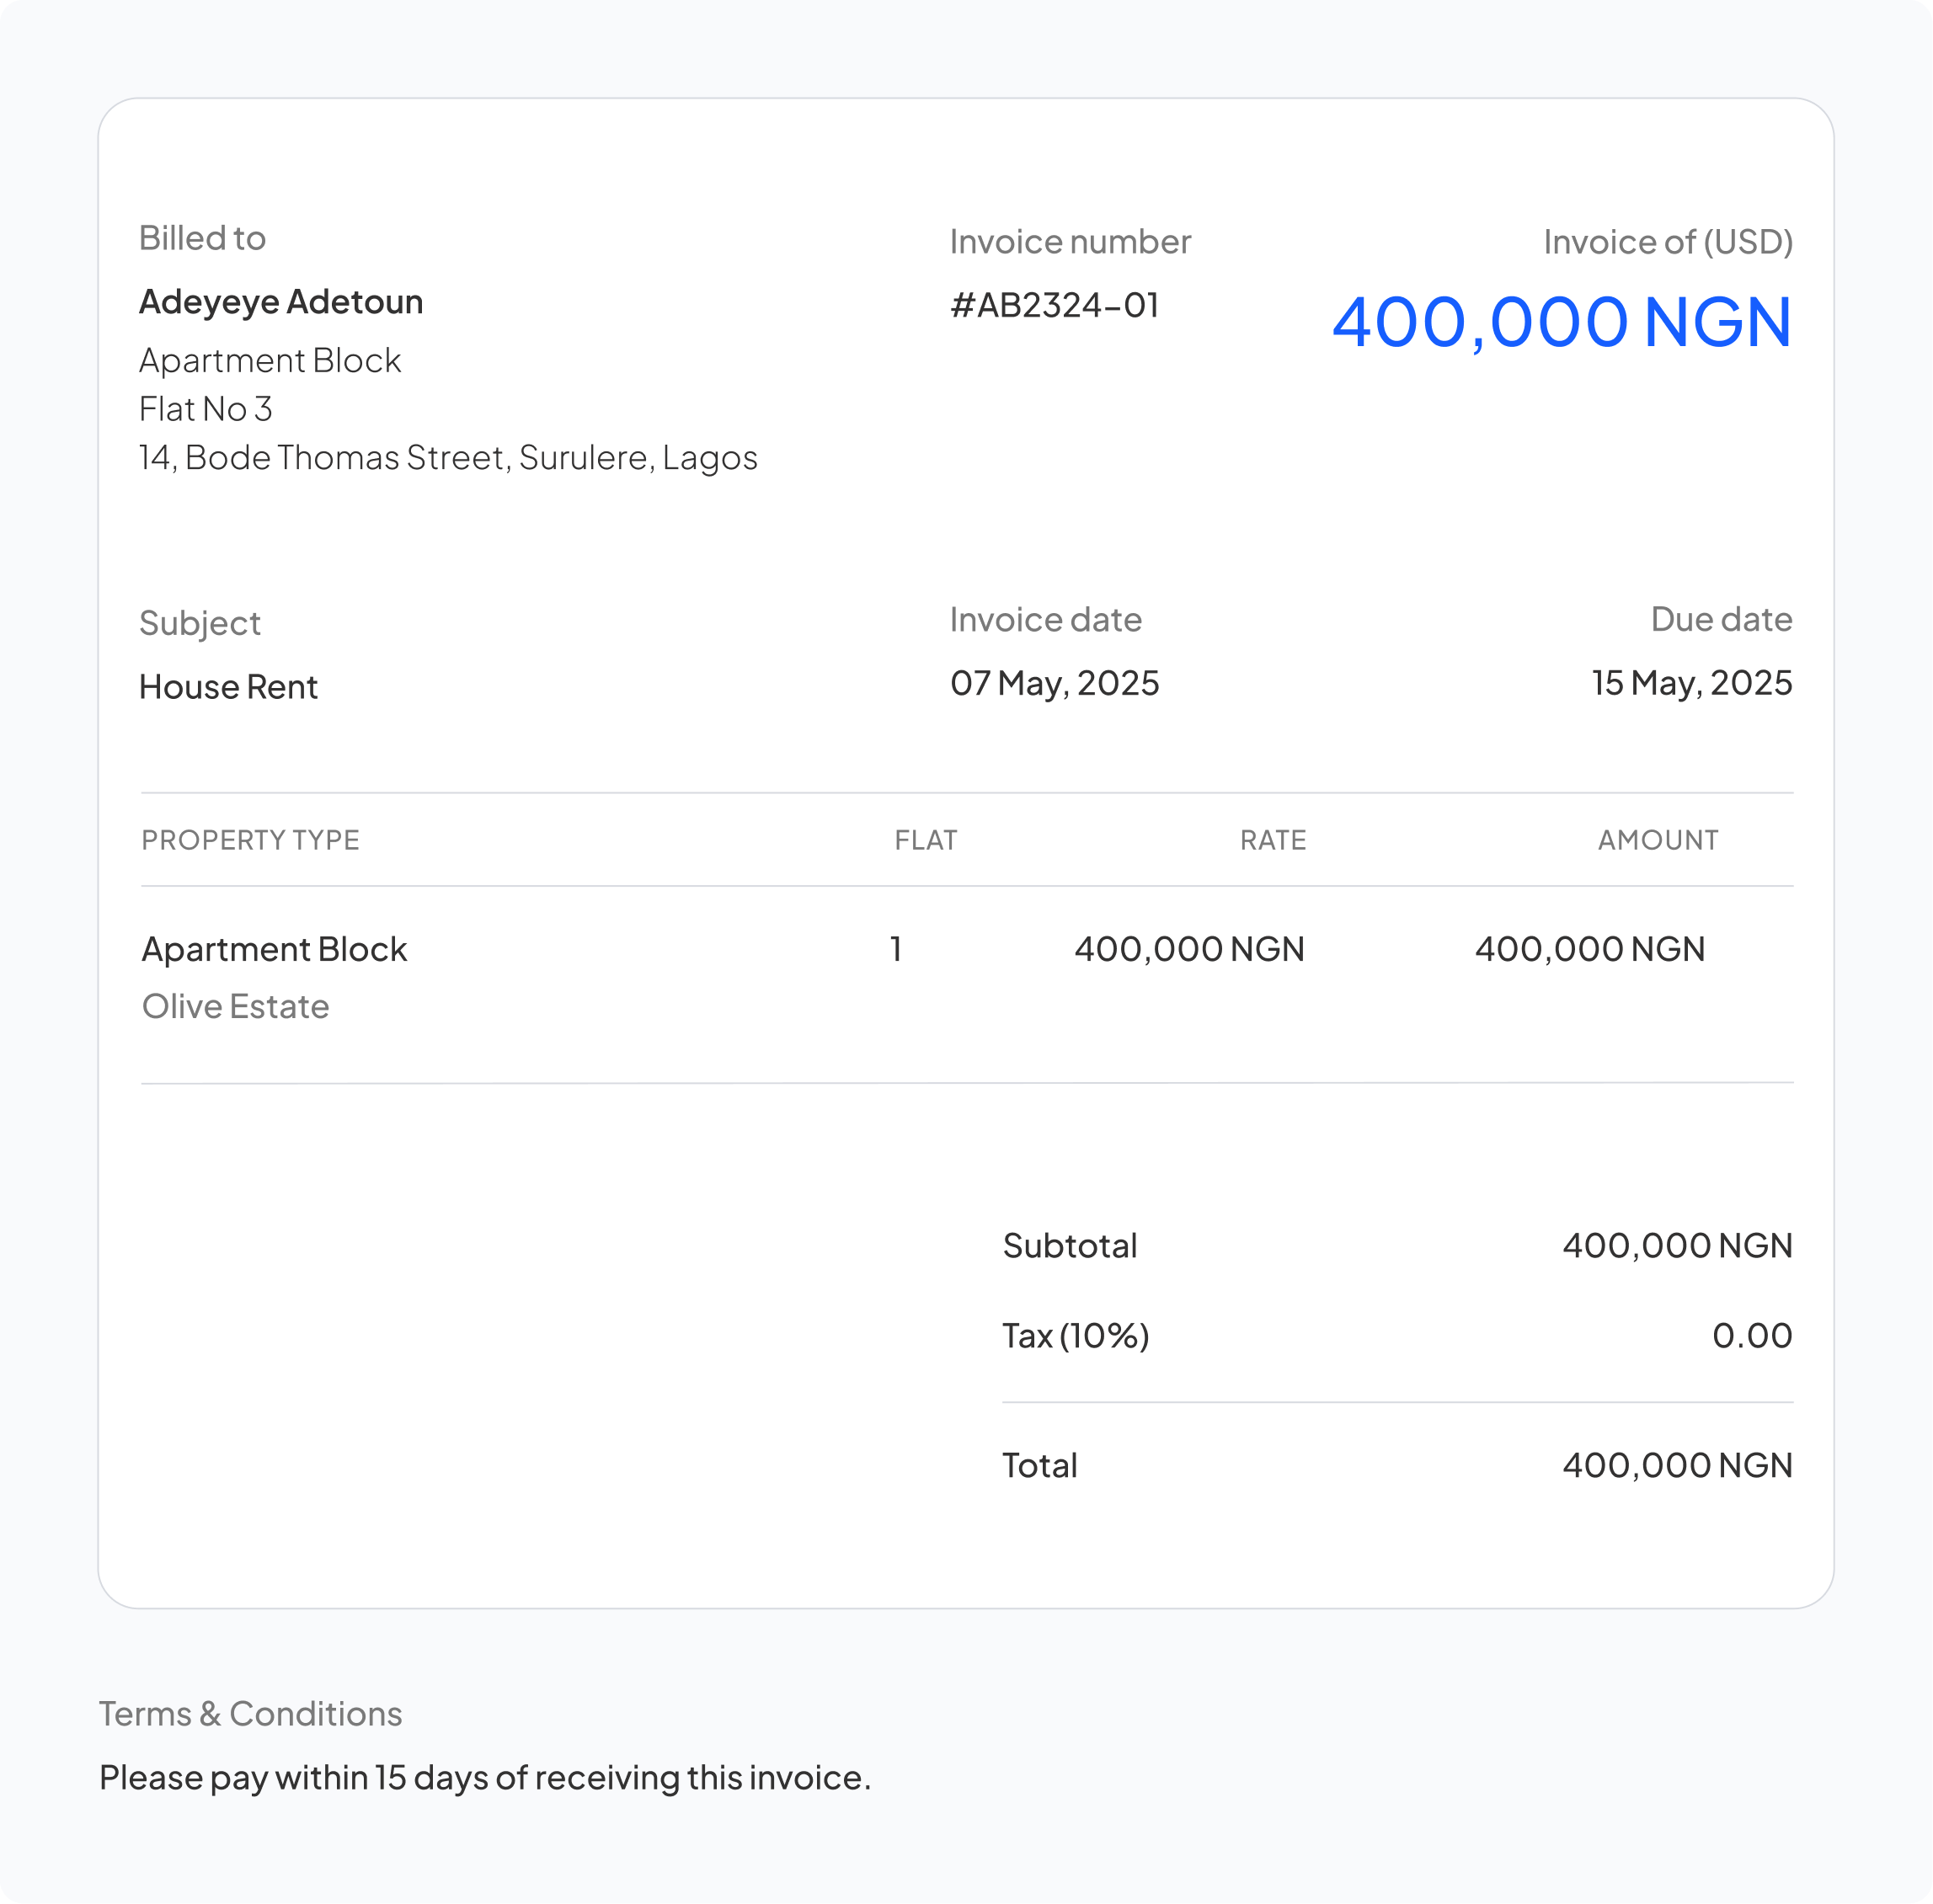Viewport: 1933px width, 1904px height.
Task: Click the PROPERTY TYPE column header
Action: [250, 840]
